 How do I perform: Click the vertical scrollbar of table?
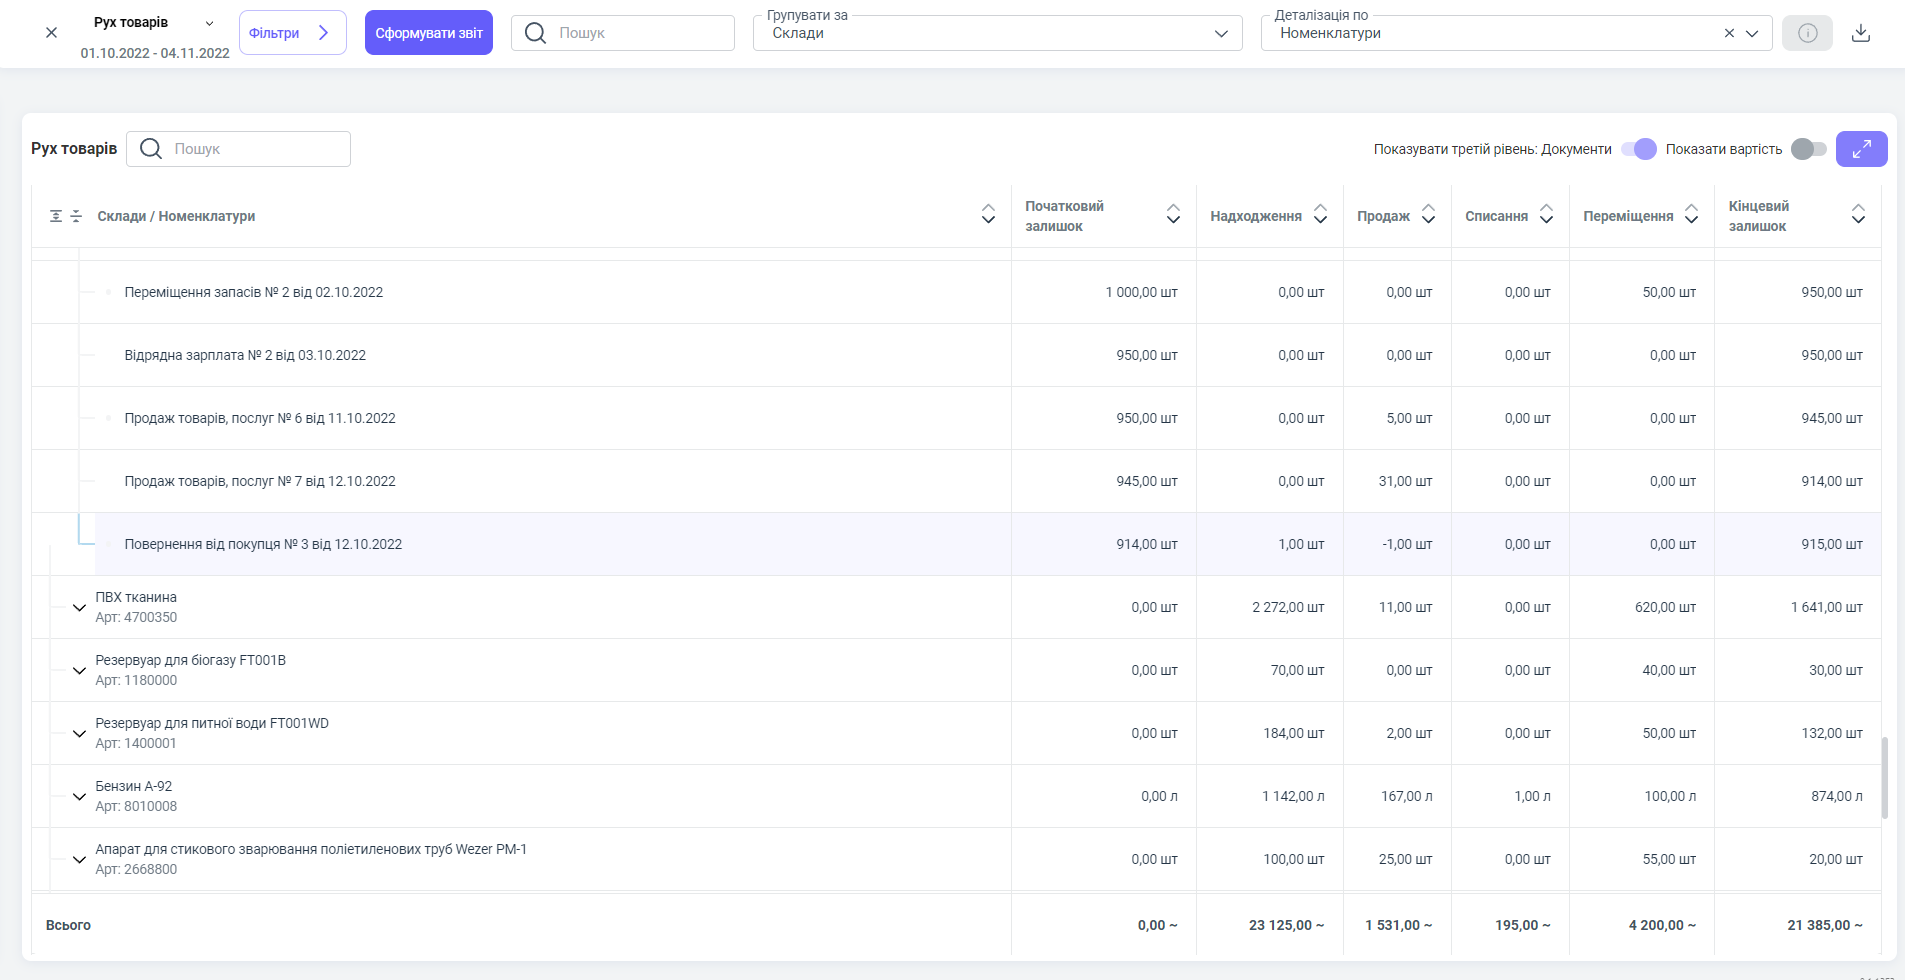point(1884,778)
